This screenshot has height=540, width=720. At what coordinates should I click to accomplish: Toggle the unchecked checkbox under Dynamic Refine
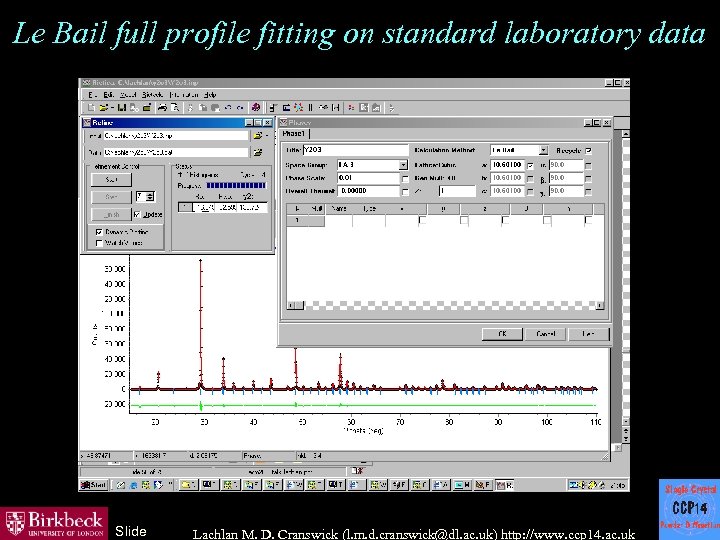pos(99,243)
